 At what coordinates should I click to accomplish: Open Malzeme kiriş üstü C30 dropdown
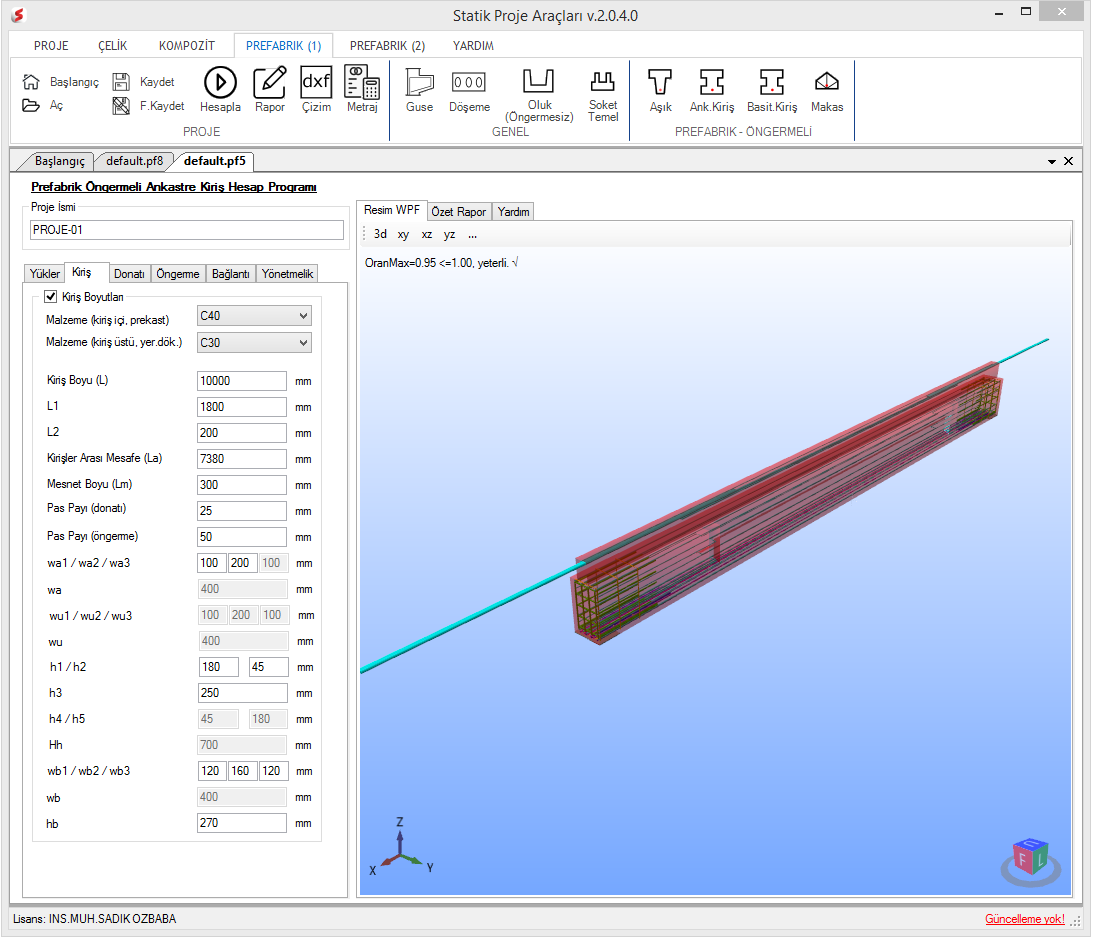coord(254,343)
